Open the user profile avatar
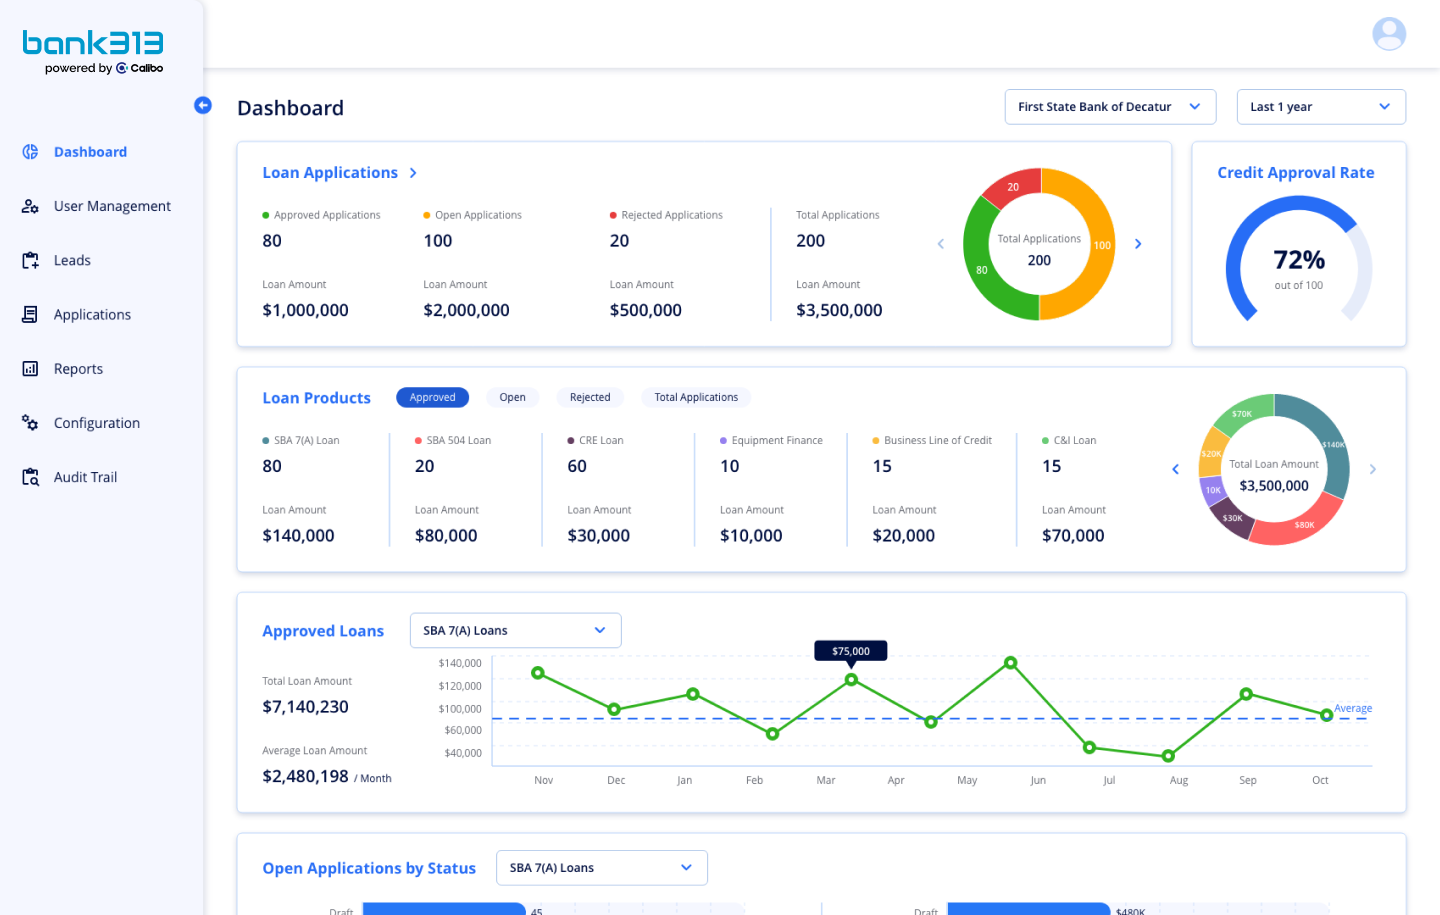The height and width of the screenshot is (915, 1440). click(x=1389, y=34)
